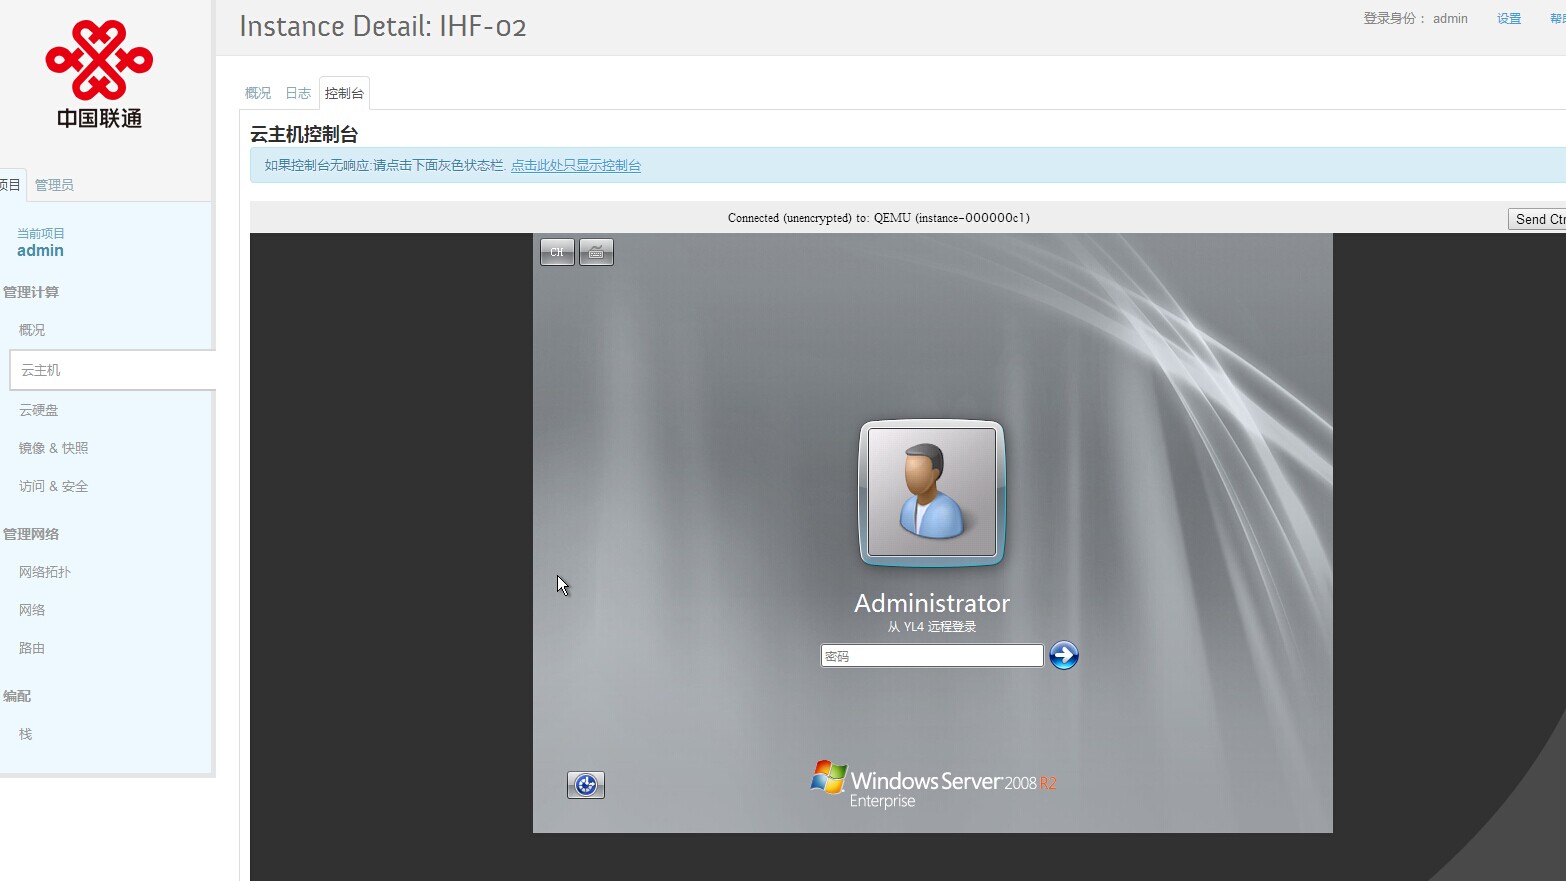1566x881 pixels.
Task: Click the 点击此处只显示控制台 link
Action: [576, 165]
